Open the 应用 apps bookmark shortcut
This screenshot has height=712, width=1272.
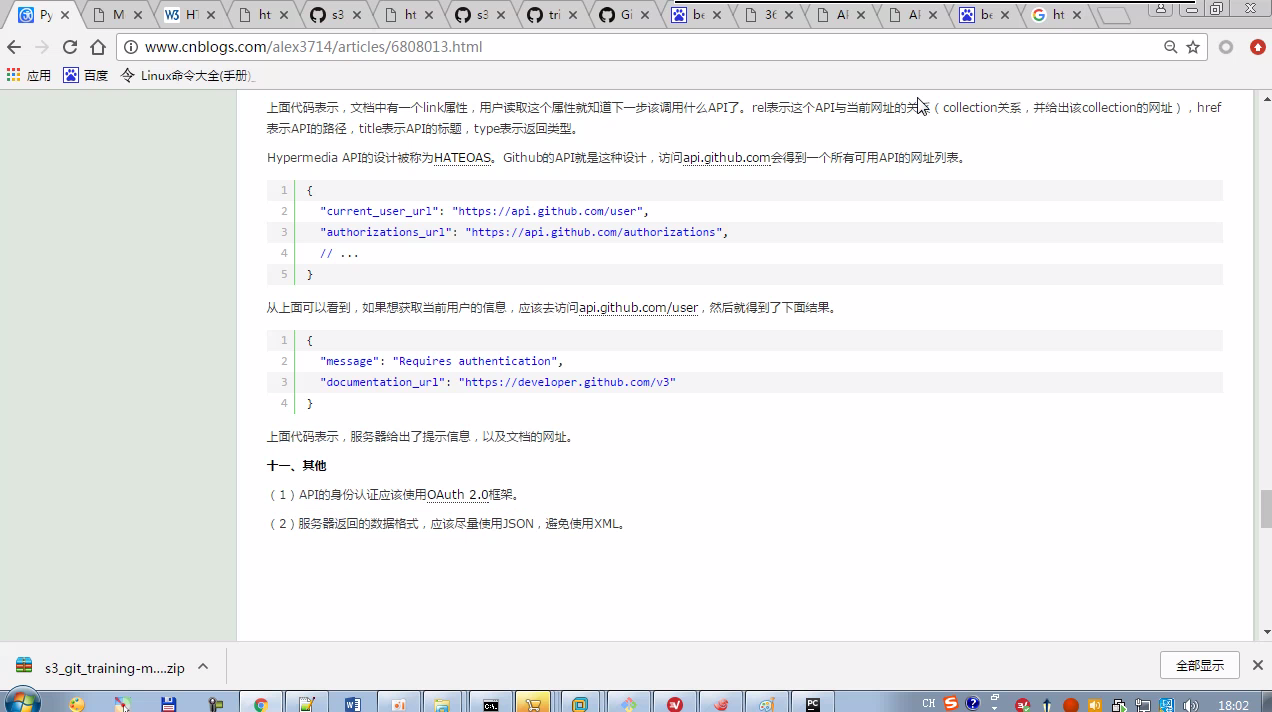29,75
